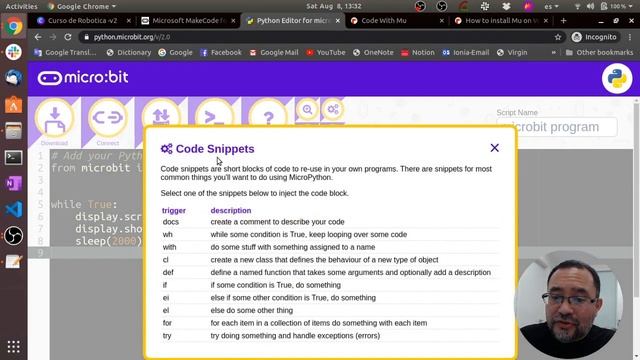The width and height of the screenshot is (640, 360).
Task: Open the Google Mail bookmark
Action: tap(274, 52)
